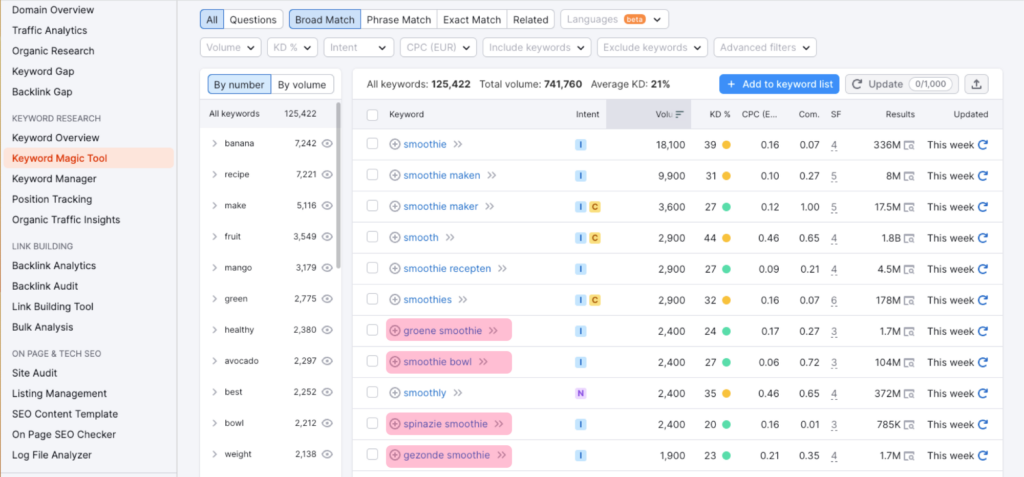The width and height of the screenshot is (1024, 477).
Task: Toggle eye icon for avocado group
Action: point(327,361)
